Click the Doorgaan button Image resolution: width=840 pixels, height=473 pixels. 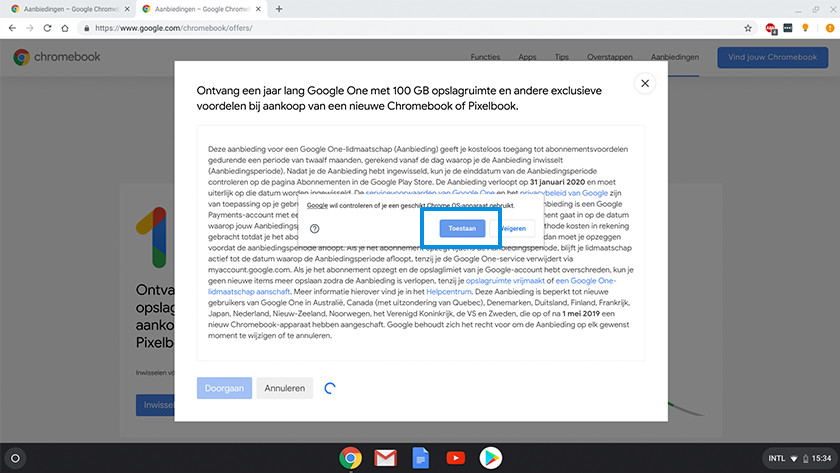pos(224,388)
